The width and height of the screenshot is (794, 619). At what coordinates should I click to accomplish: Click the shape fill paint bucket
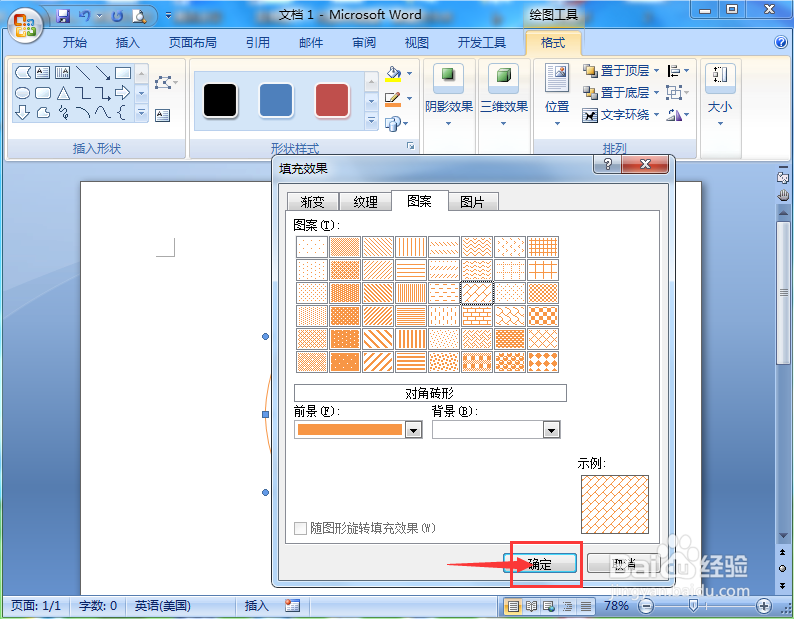click(x=393, y=73)
